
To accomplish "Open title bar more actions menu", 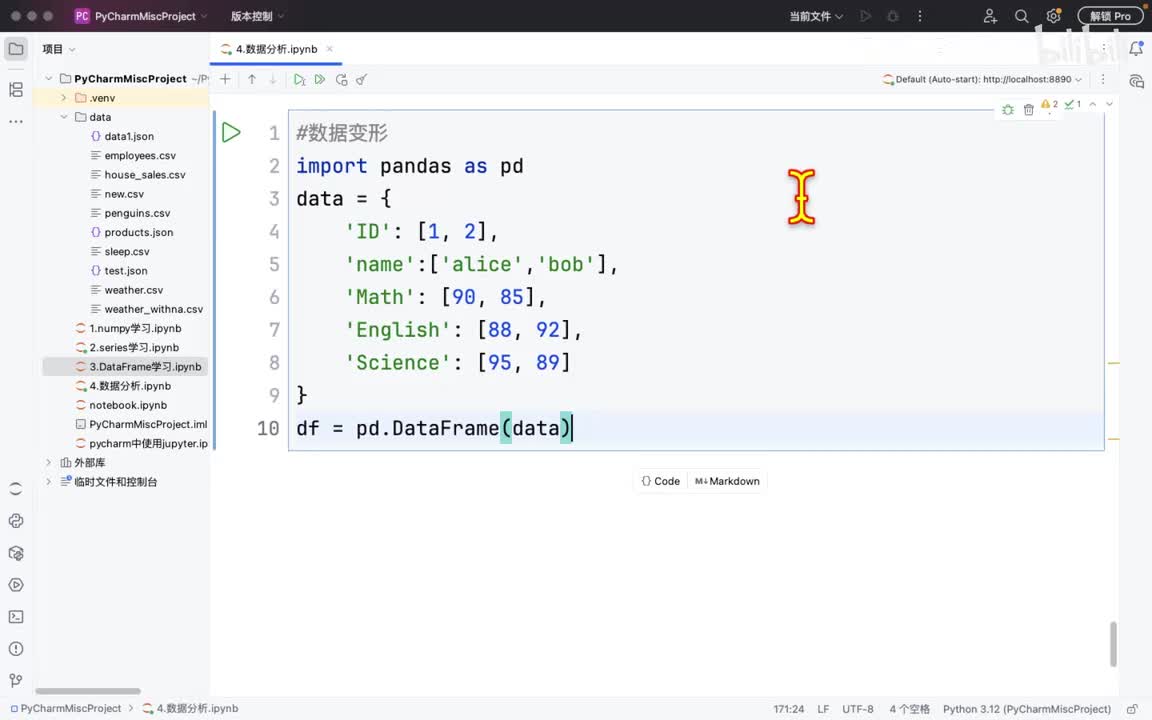I will click(920, 16).
